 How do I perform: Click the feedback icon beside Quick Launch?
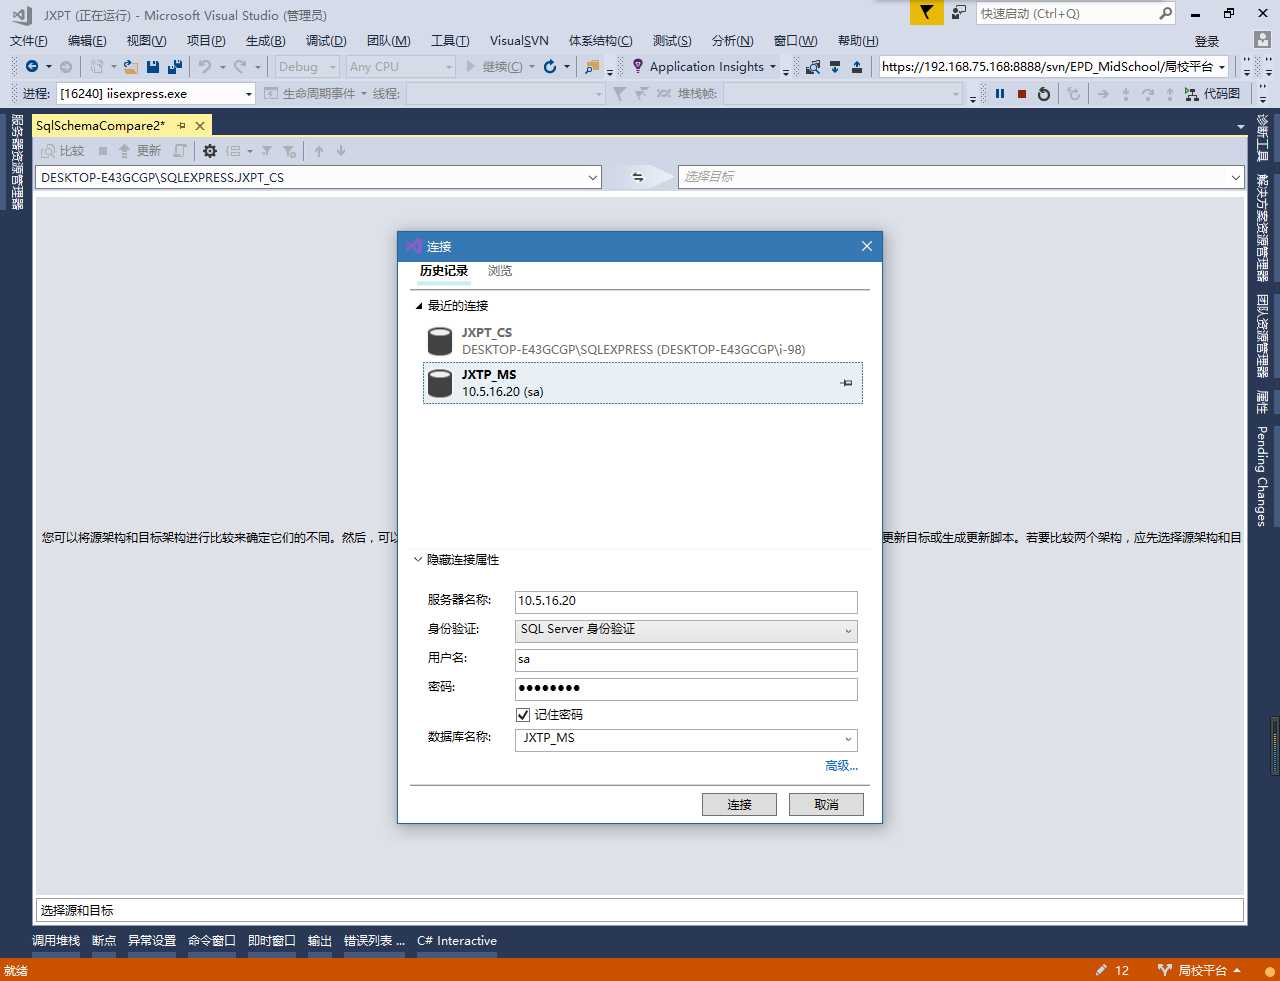pos(959,13)
